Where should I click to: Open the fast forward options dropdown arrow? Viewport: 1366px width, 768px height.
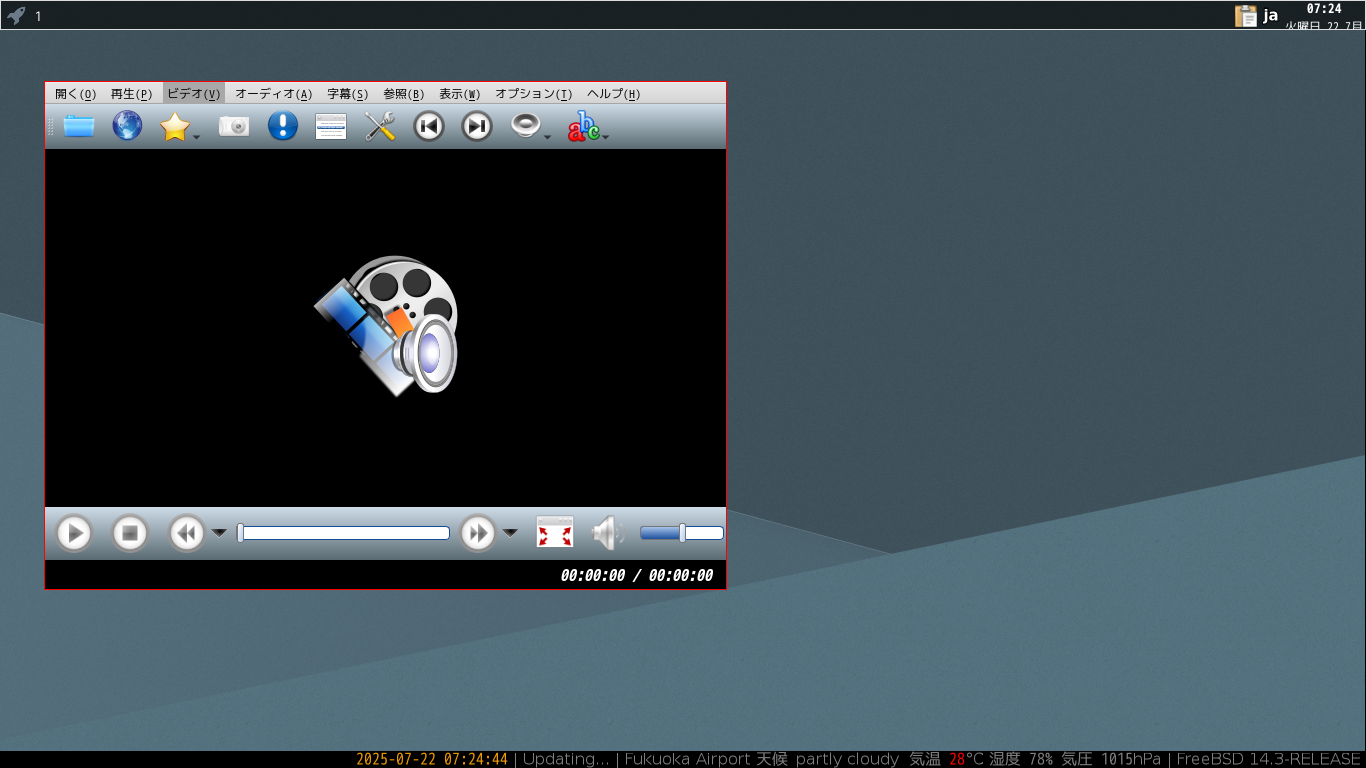coord(510,533)
